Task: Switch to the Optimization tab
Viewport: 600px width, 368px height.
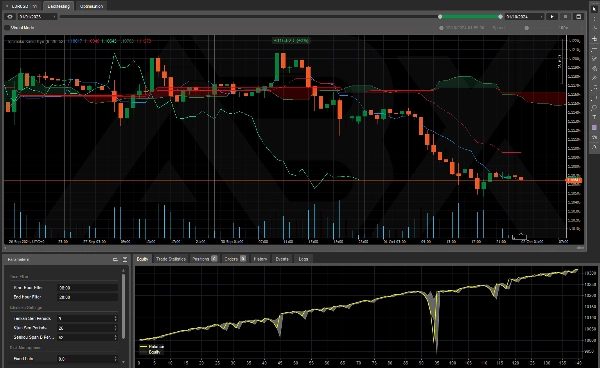Action: click(91, 6)
